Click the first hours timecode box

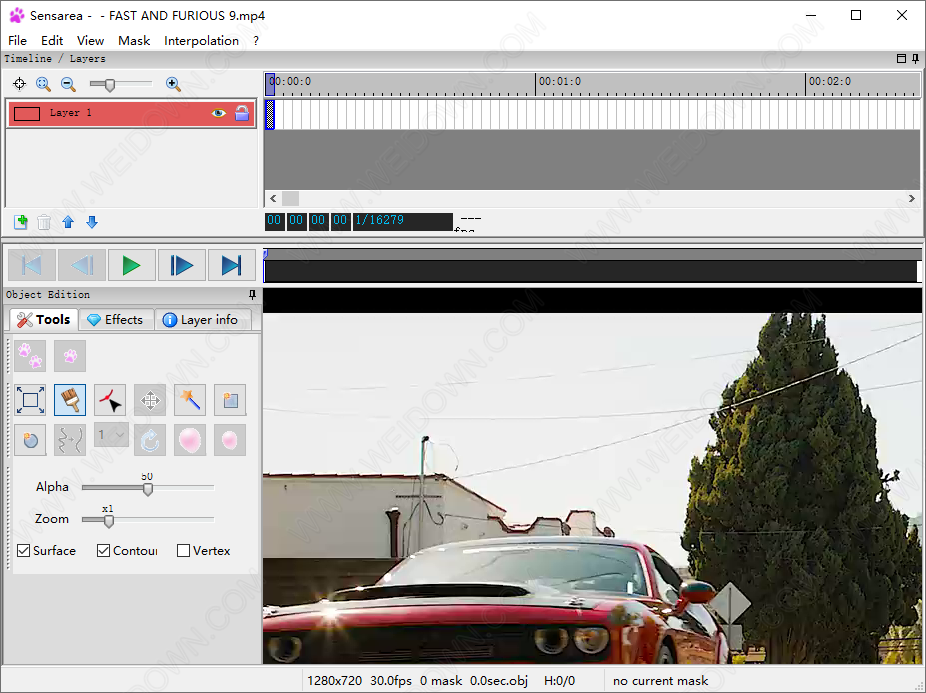274,221
